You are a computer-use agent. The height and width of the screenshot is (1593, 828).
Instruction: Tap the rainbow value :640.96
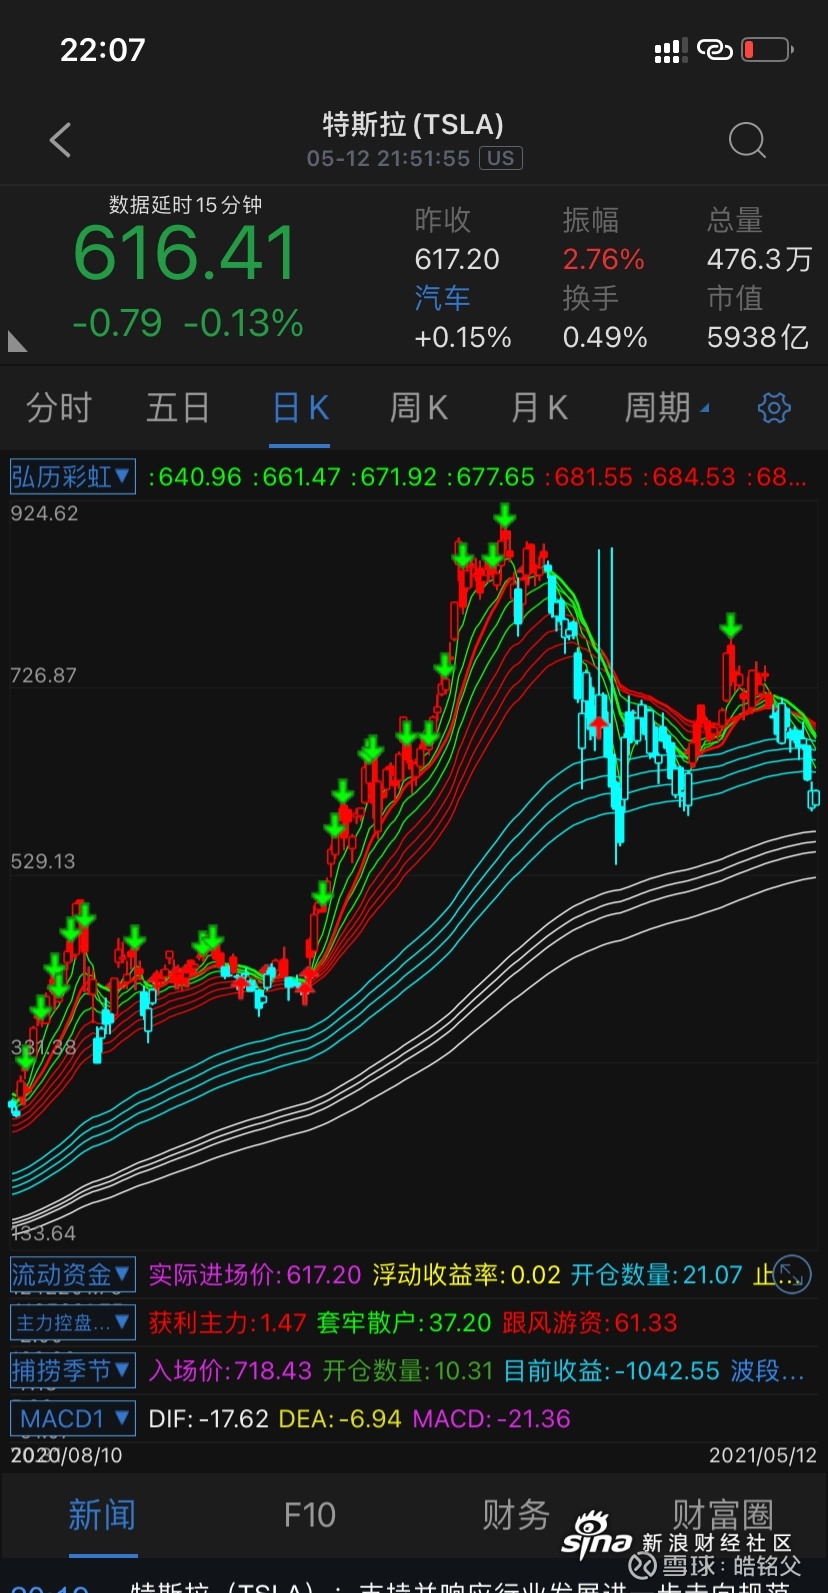195,477
